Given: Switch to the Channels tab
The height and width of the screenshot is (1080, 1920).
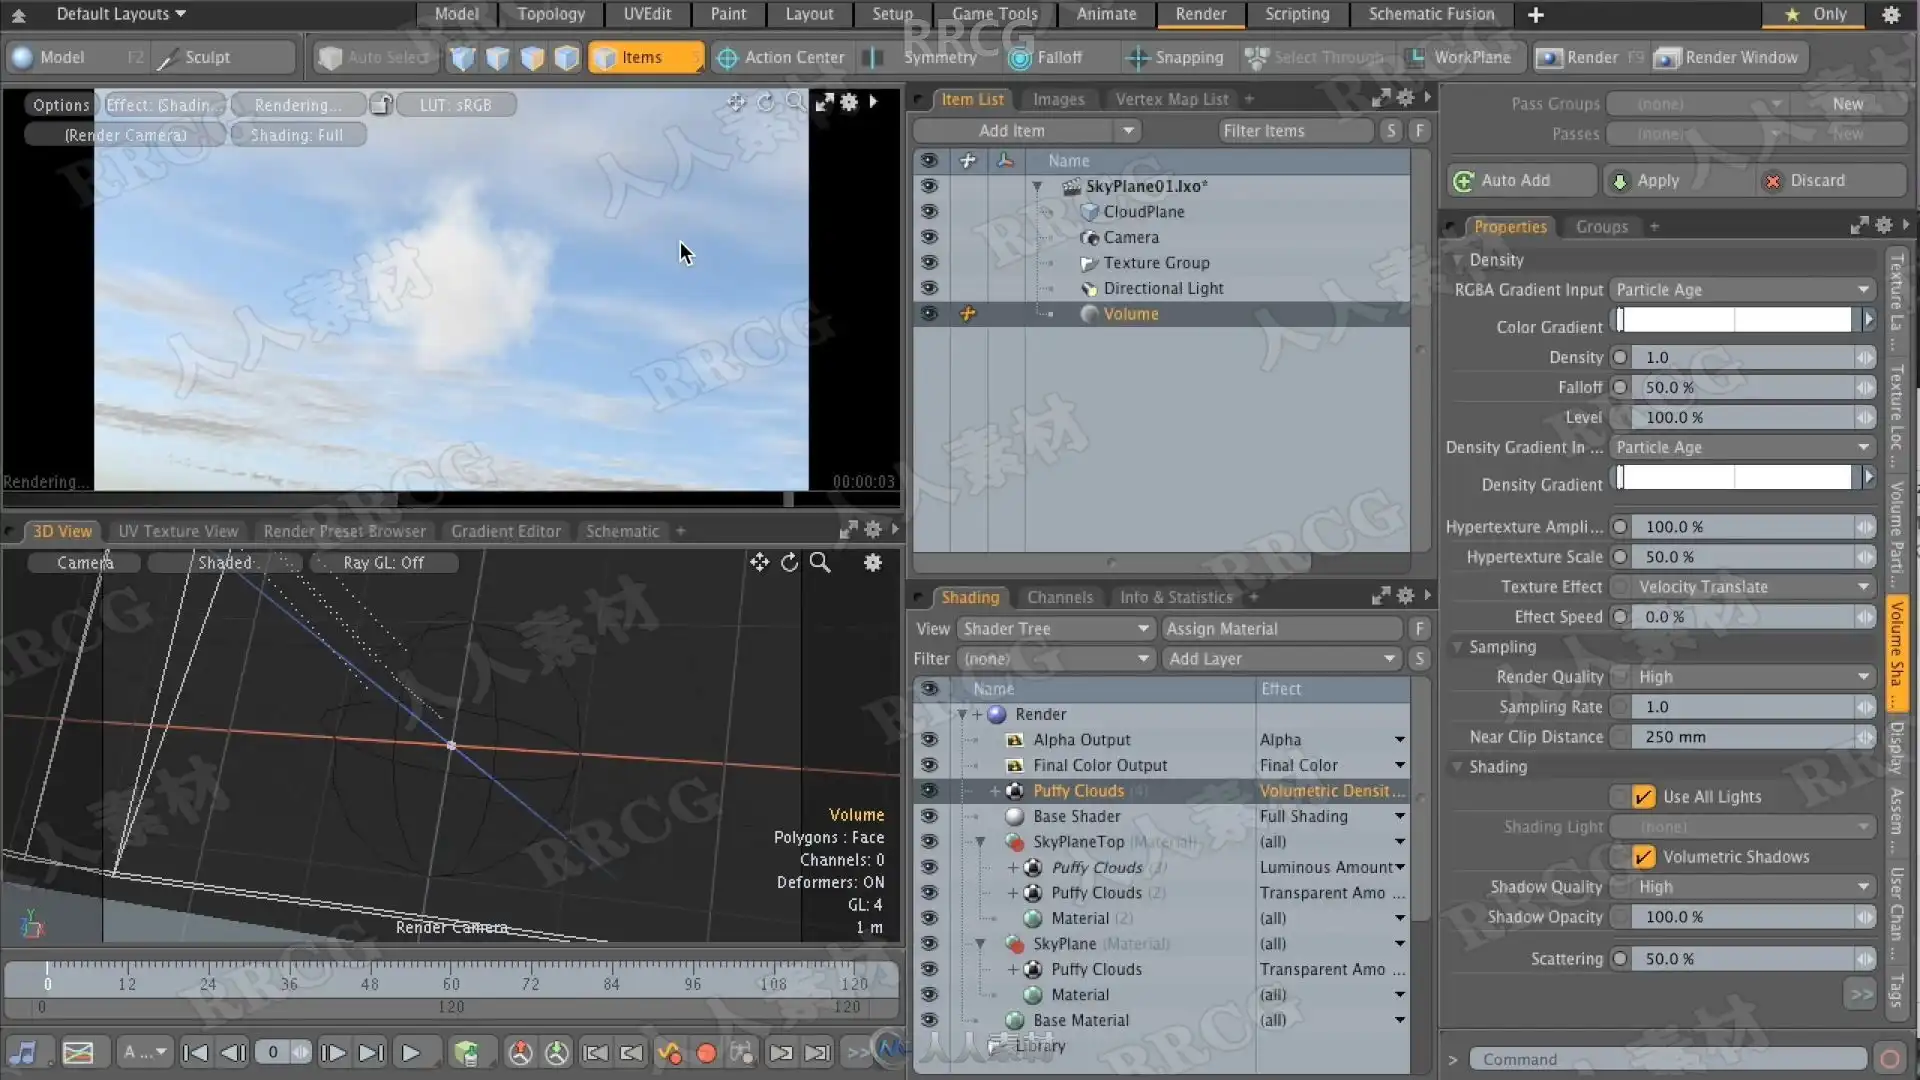Looking at the screenshot, I should [x=1059, y=597].
